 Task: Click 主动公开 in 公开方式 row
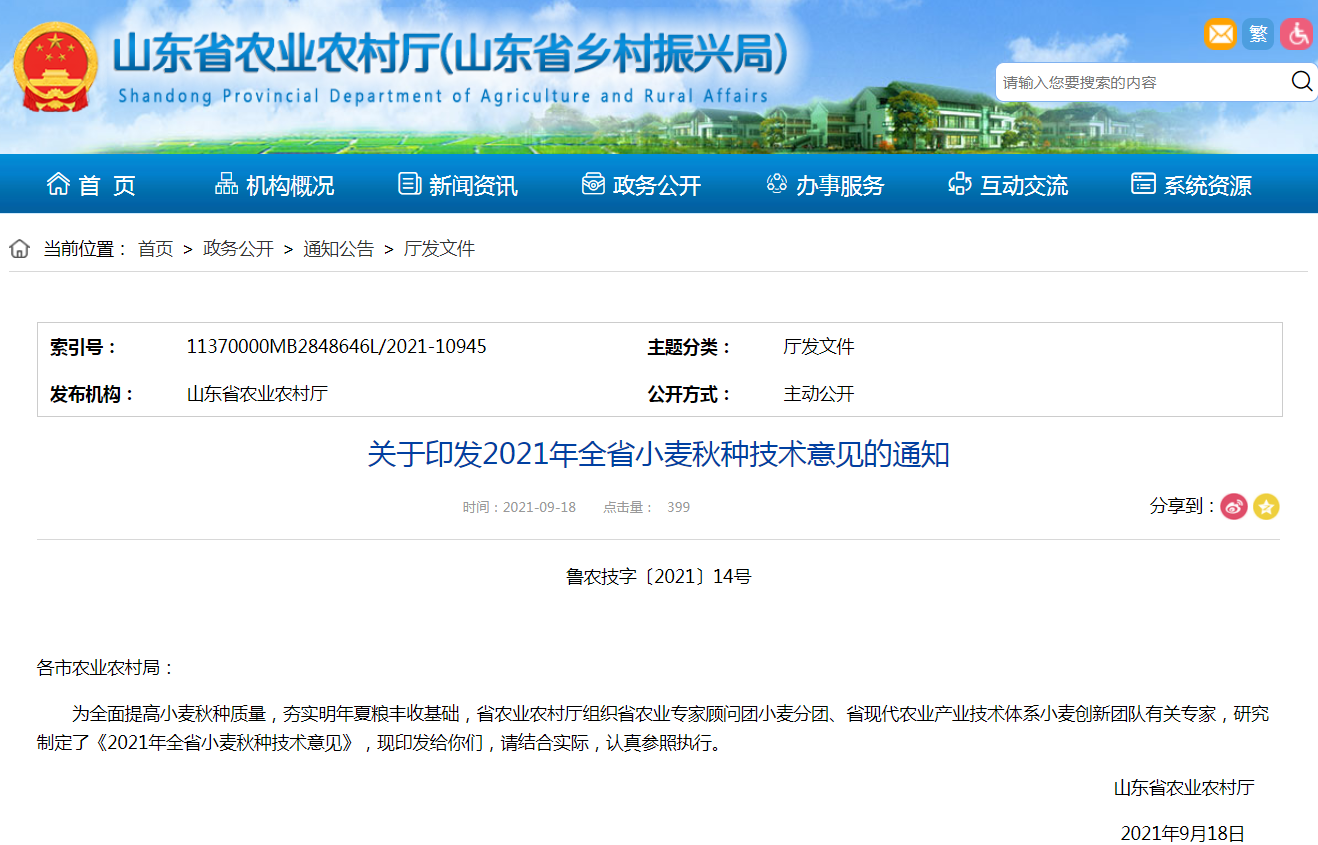click(819, 394)
